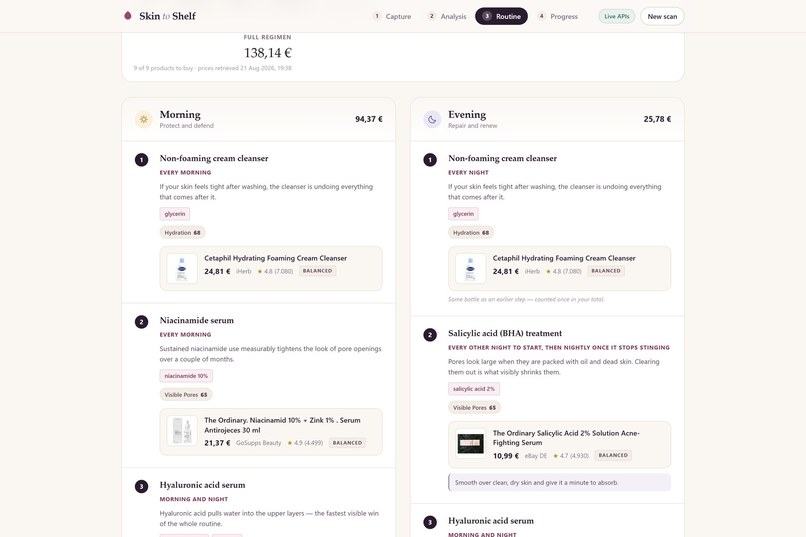
Task: Click the Visible Pores 65 chip under Salicylic acid
Action: [x=474, y=408]
